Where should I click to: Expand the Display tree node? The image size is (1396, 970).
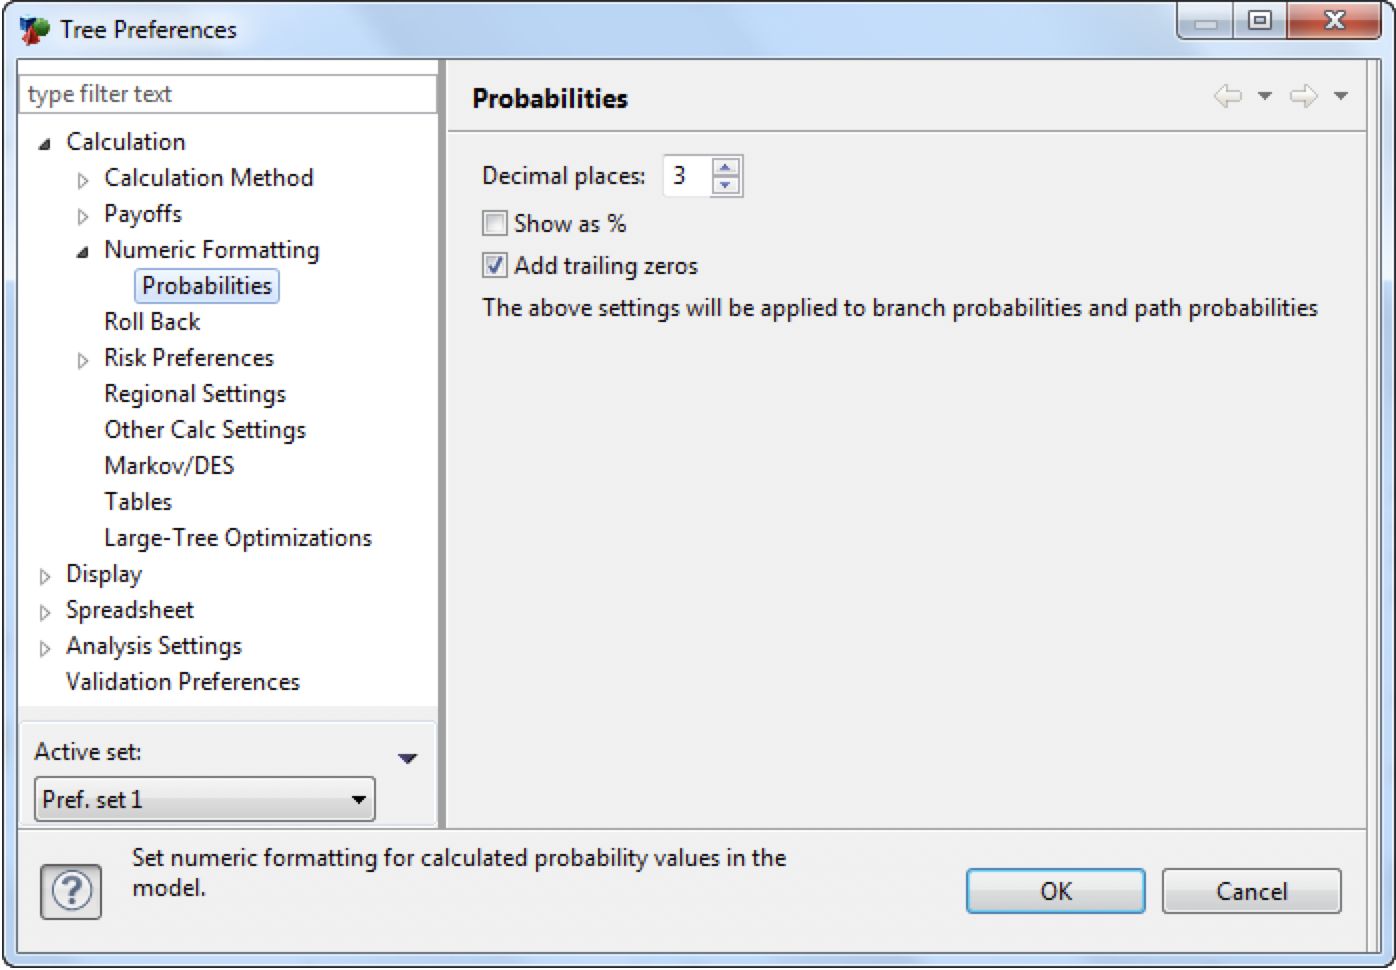coord(45,574)
